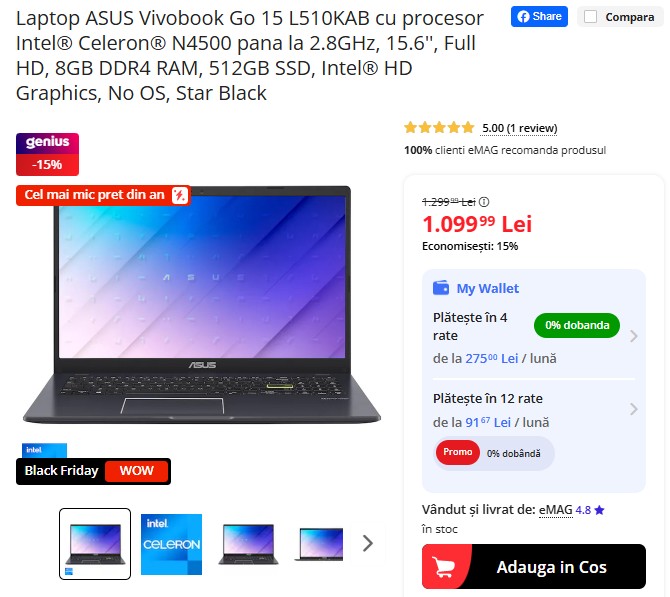The image size is (670, 597).
Task: Tick the Compara checkbox
Action: [x=590, y=17]
